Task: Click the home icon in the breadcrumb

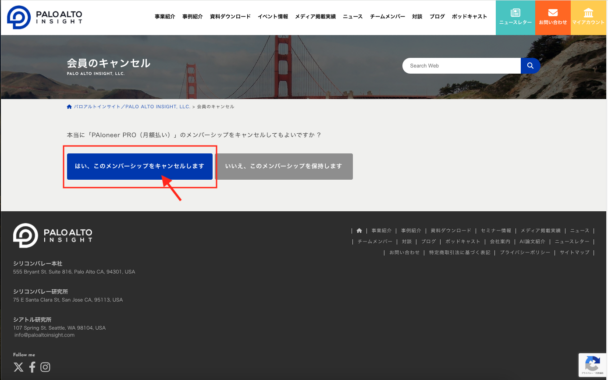Action: [69, 107]
